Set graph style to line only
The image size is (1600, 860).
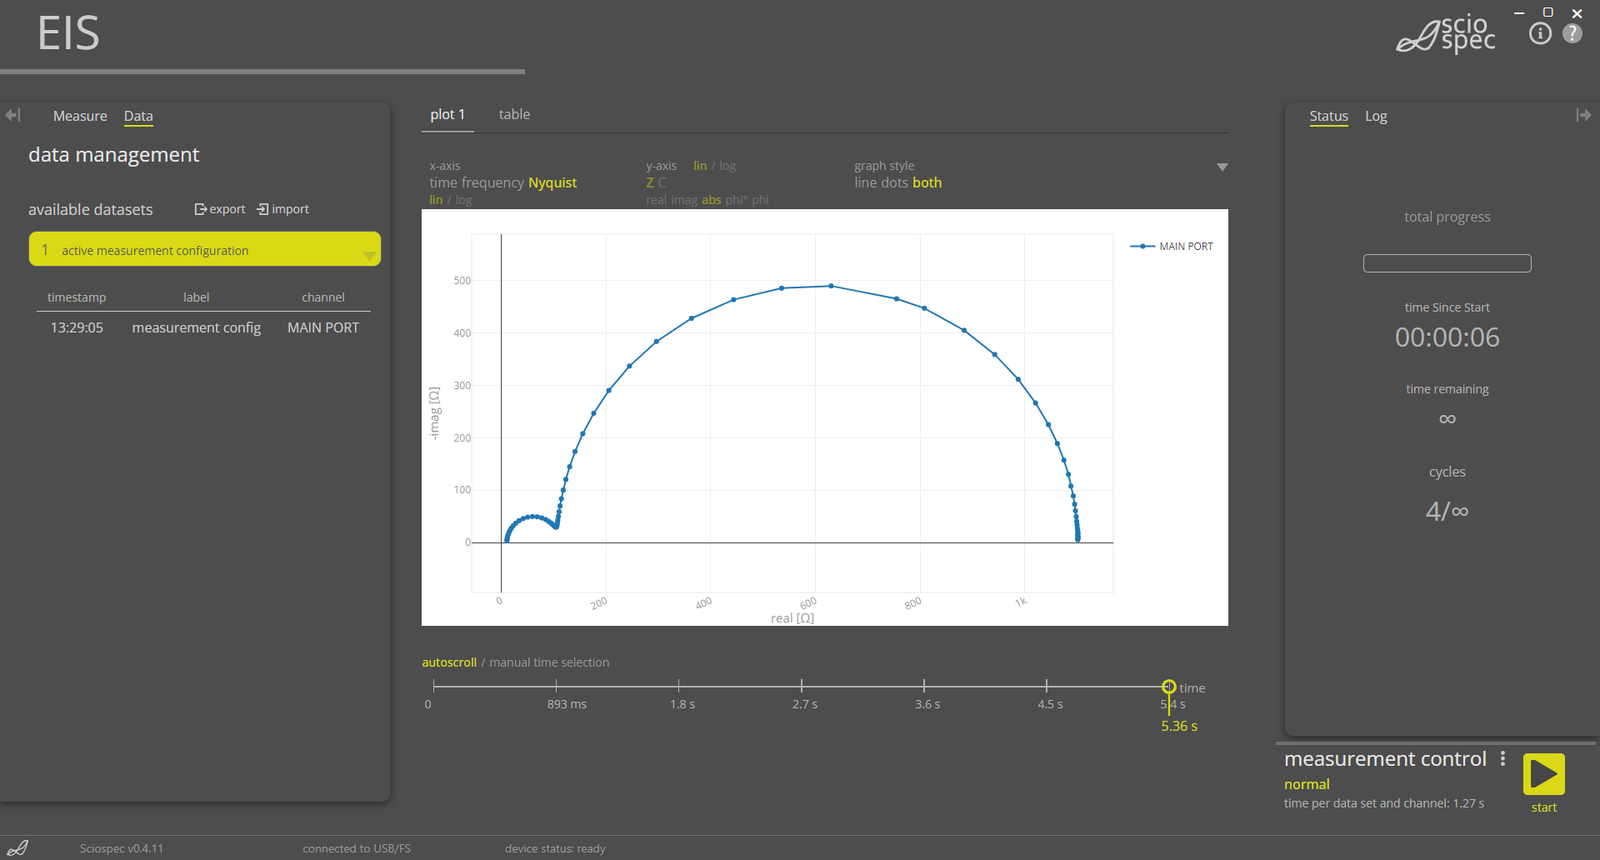(x=866, y=183)
